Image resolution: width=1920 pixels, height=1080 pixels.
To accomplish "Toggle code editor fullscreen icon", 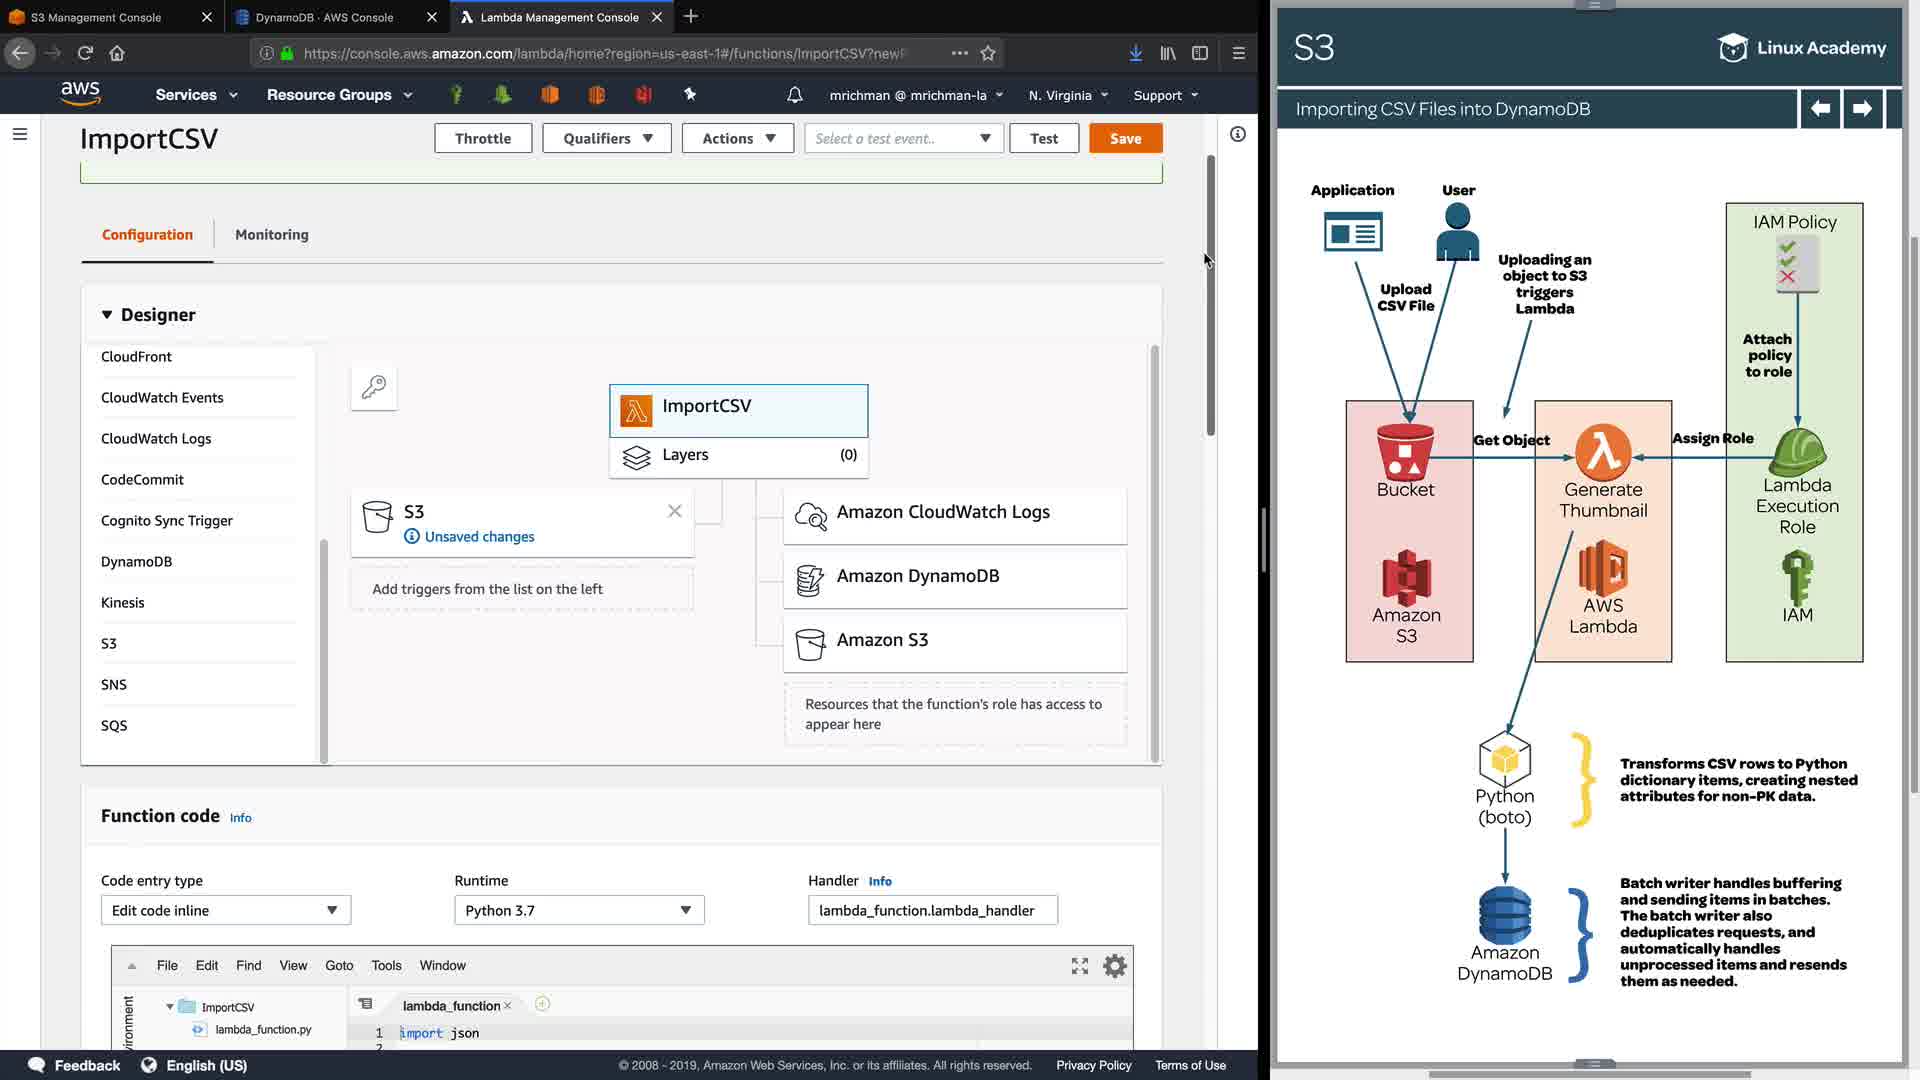I will [1079, 966].
